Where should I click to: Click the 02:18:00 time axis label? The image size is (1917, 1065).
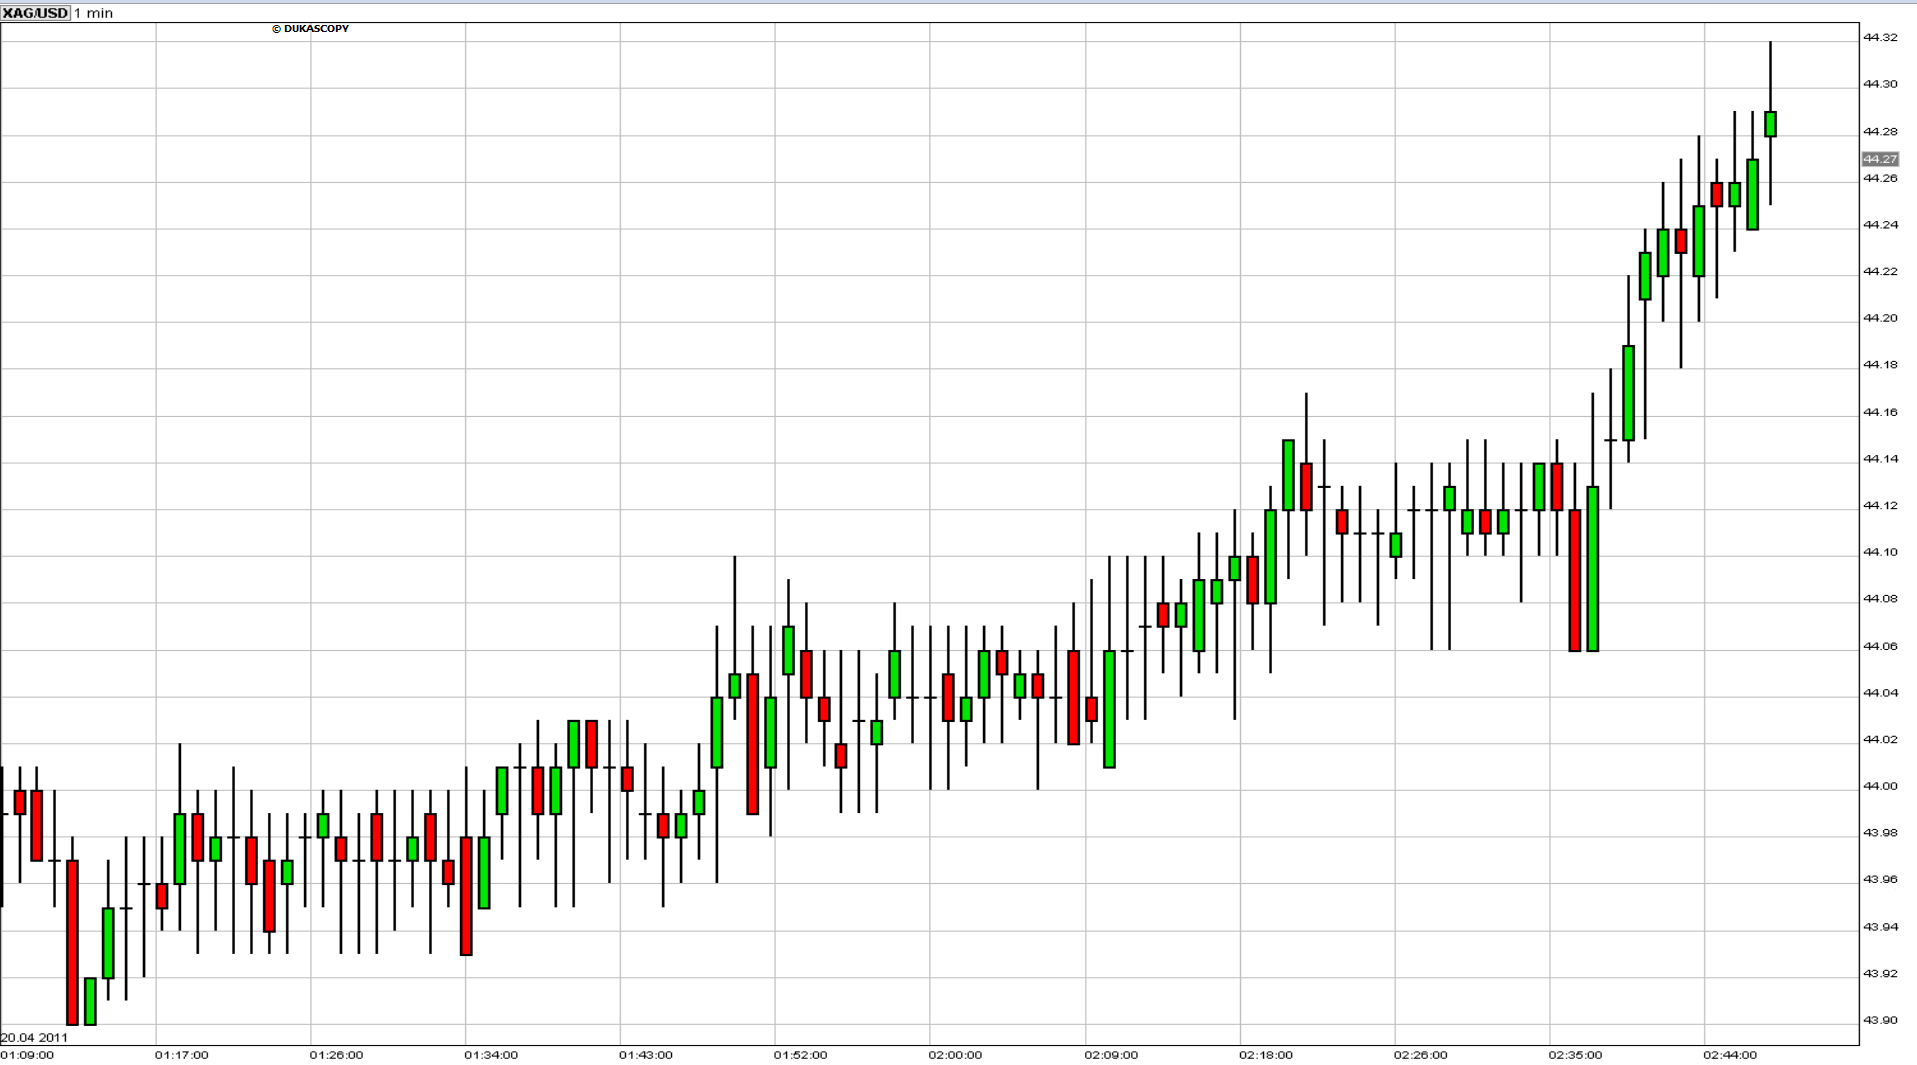tap(1265, 1055)
